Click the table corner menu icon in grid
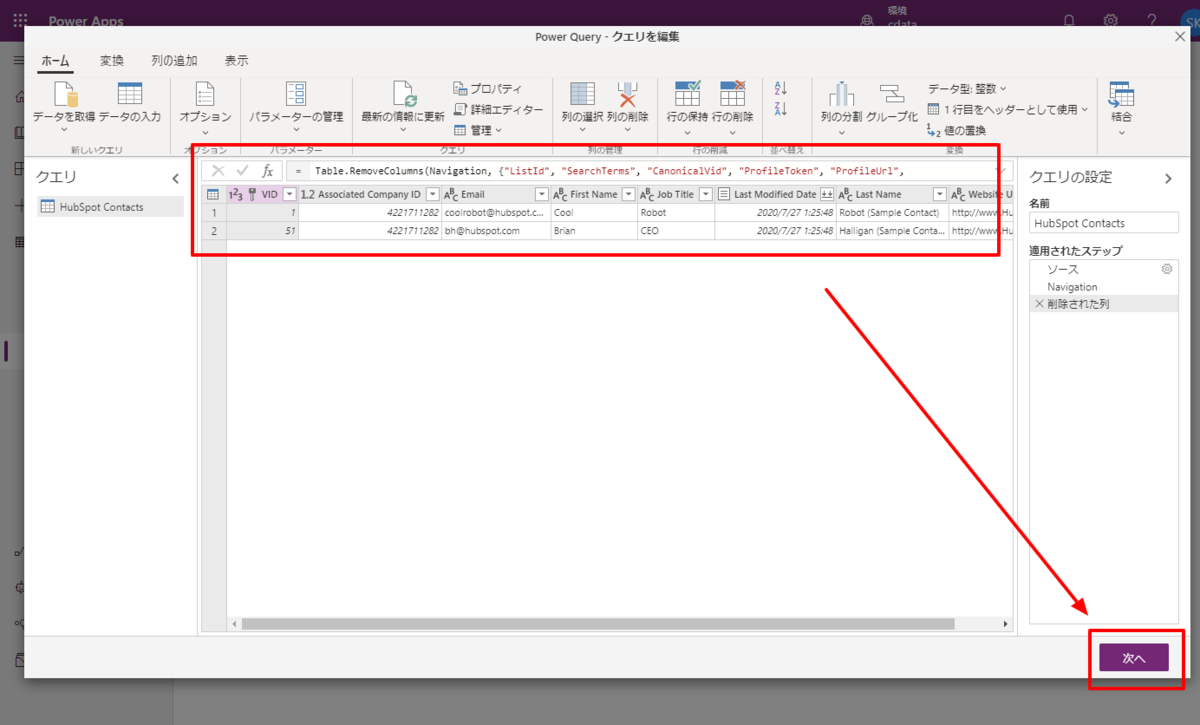The height and width of the screenshot is (725, 1200). pos(213,194)
